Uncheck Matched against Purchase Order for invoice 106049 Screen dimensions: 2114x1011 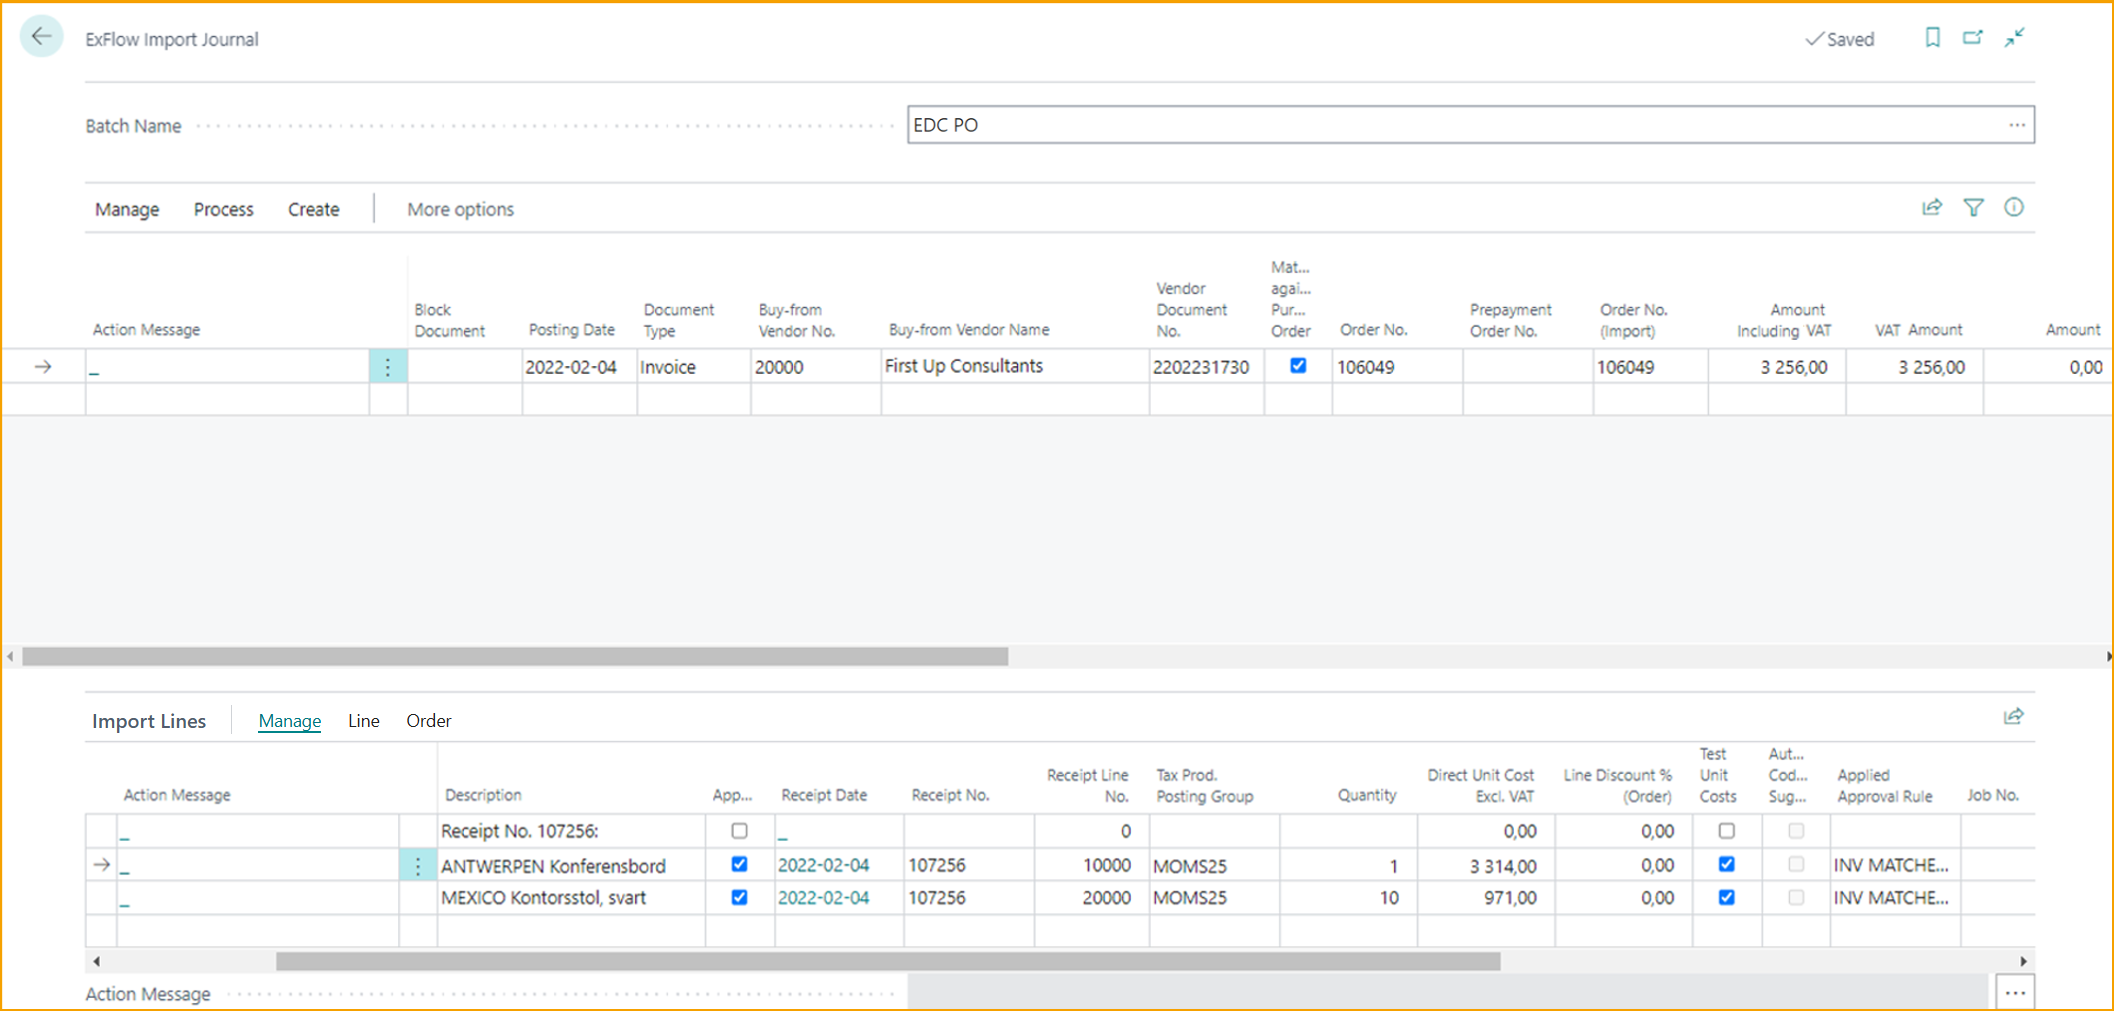[1297, 366]
